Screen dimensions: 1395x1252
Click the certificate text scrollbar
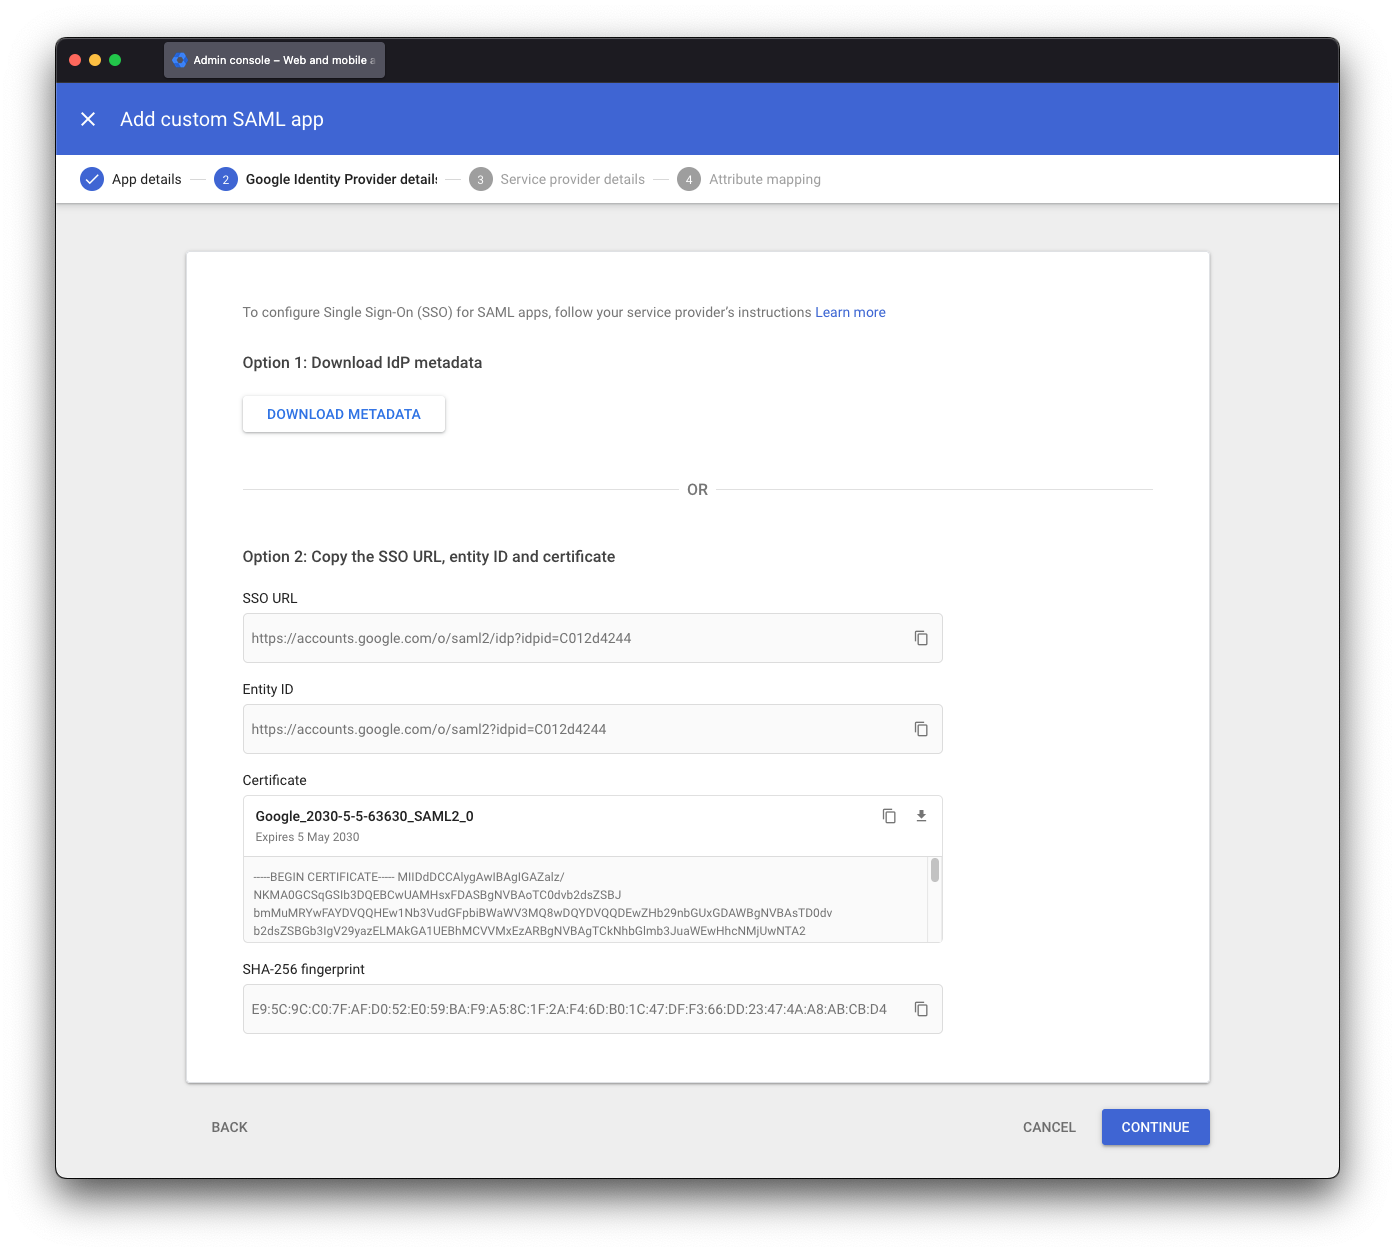(x=934, y=872)
